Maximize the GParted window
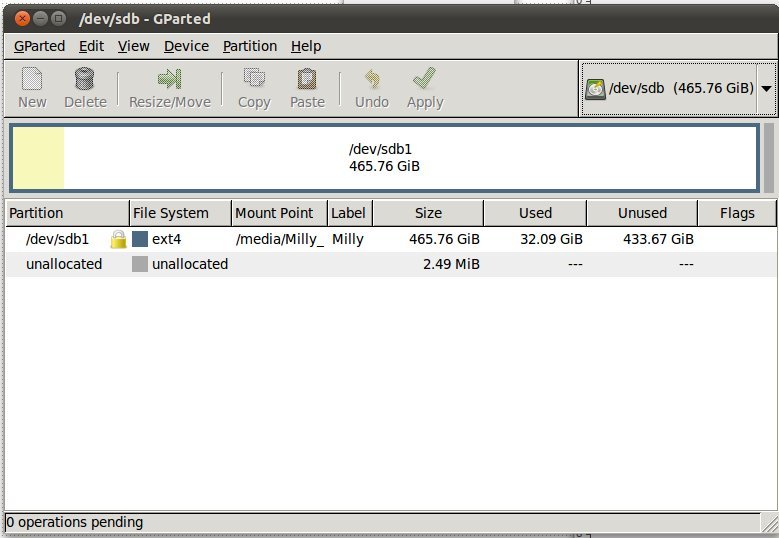The width and height of the screenshot is (779, 538). coord(59,19)
